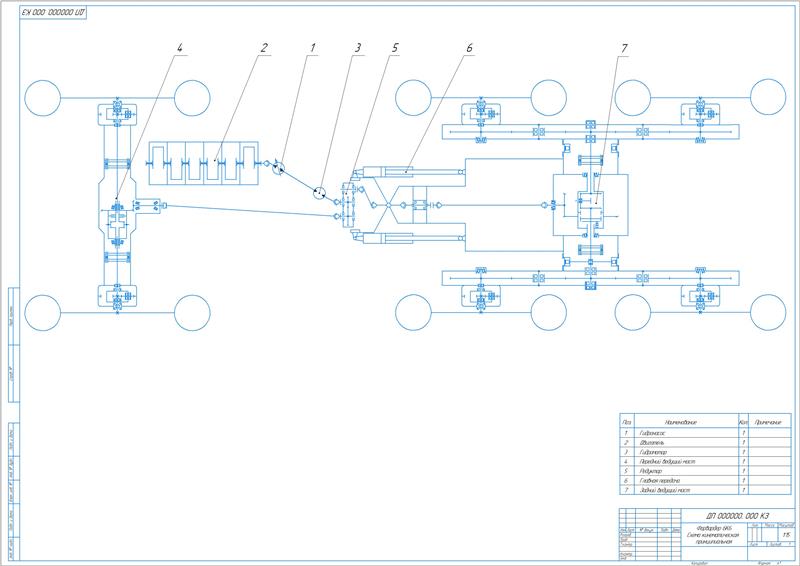Select the 'Редуктор' row in parts table
Screen dimensions: 800x566
click(x=705, y=471)
